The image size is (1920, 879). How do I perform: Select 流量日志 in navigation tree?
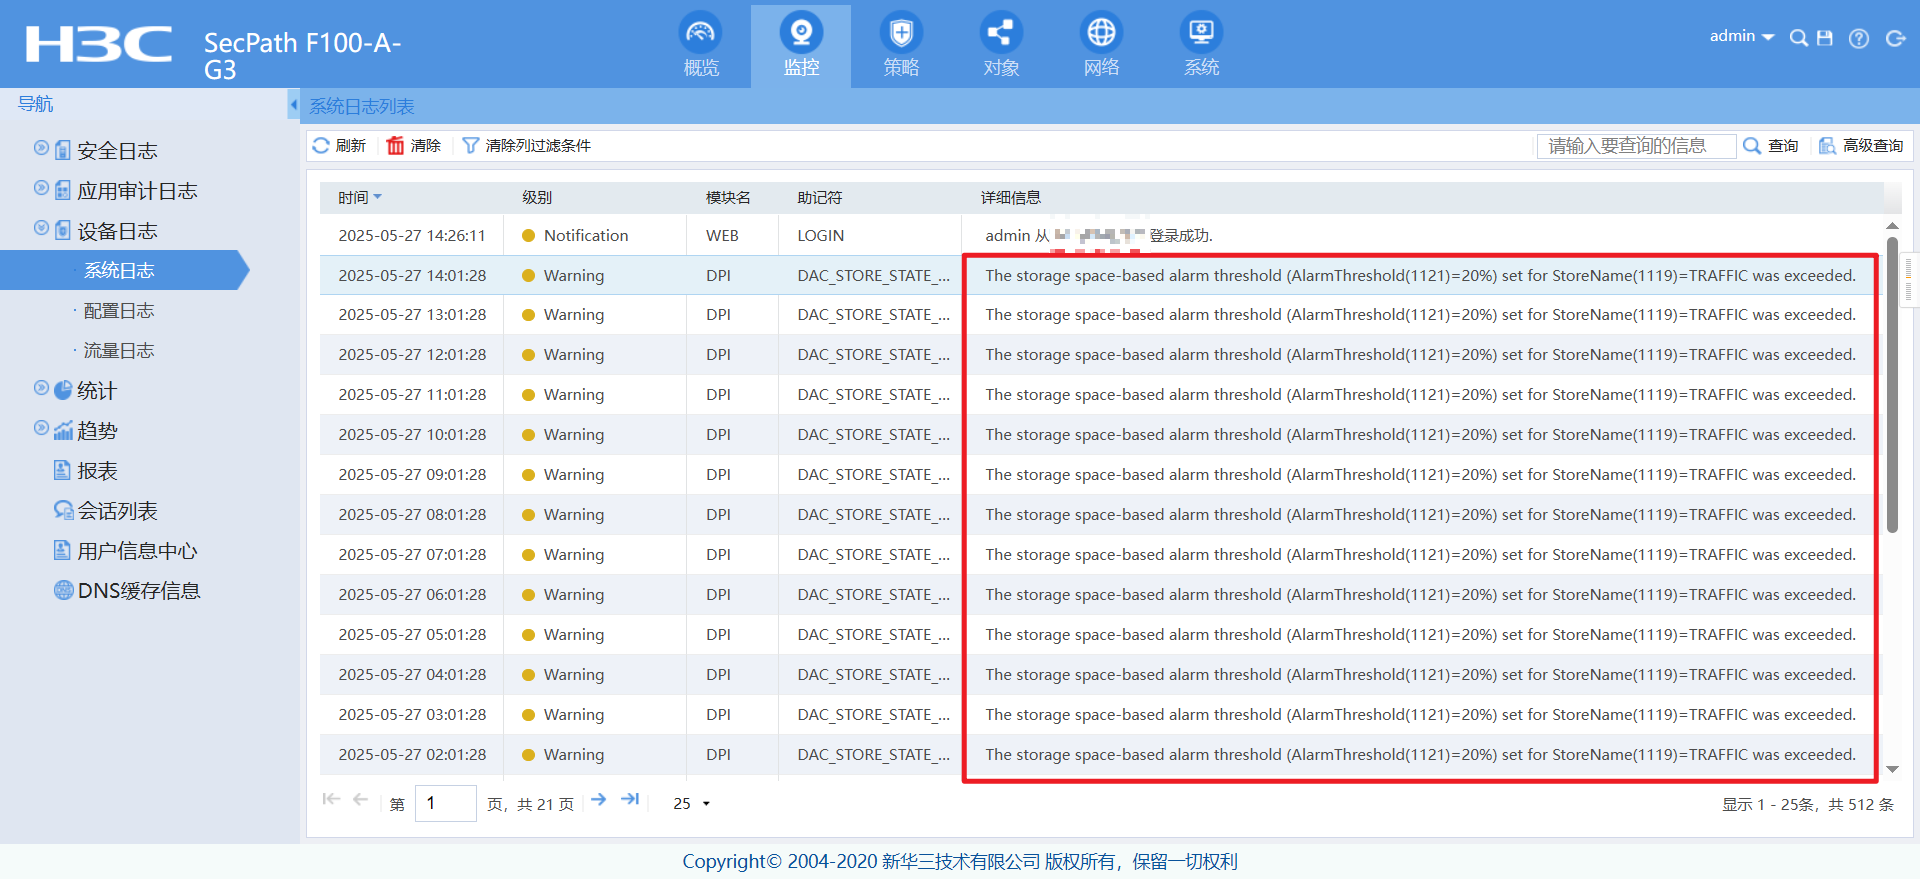click(119, 351)
